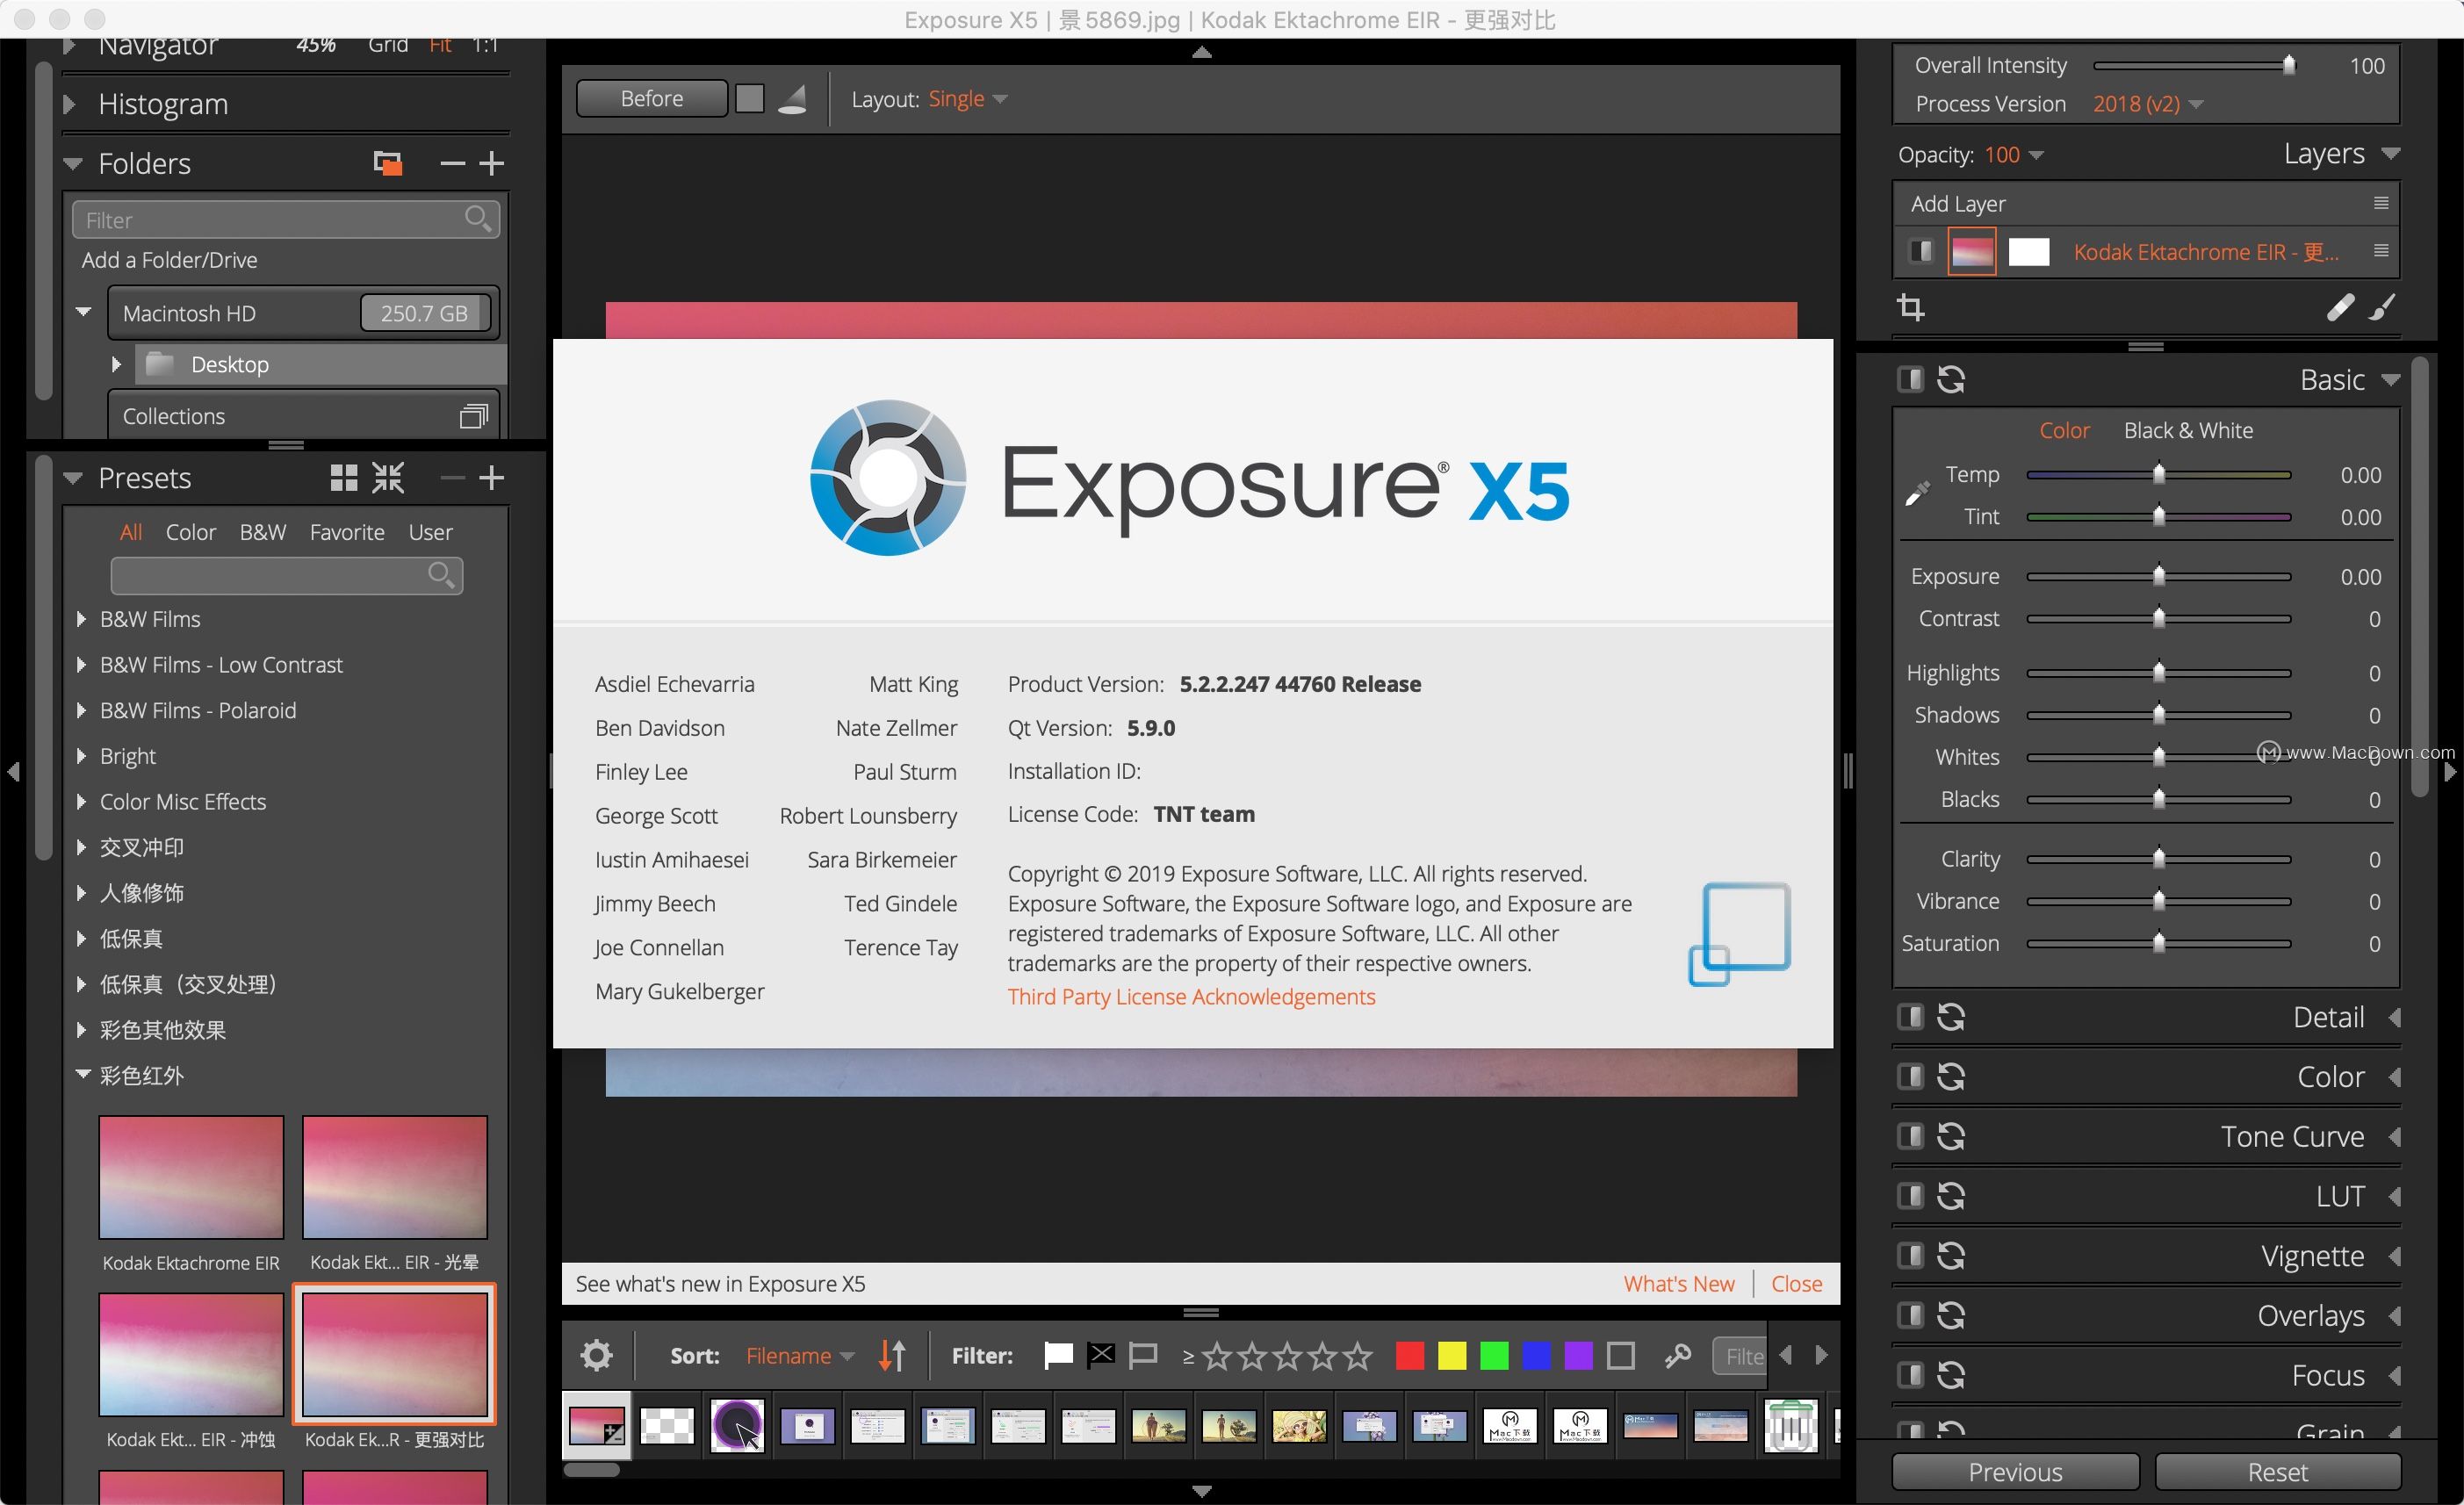Toggle the Color panel effect
The image size is (2464, 1505).
tap(1910, 1076)
